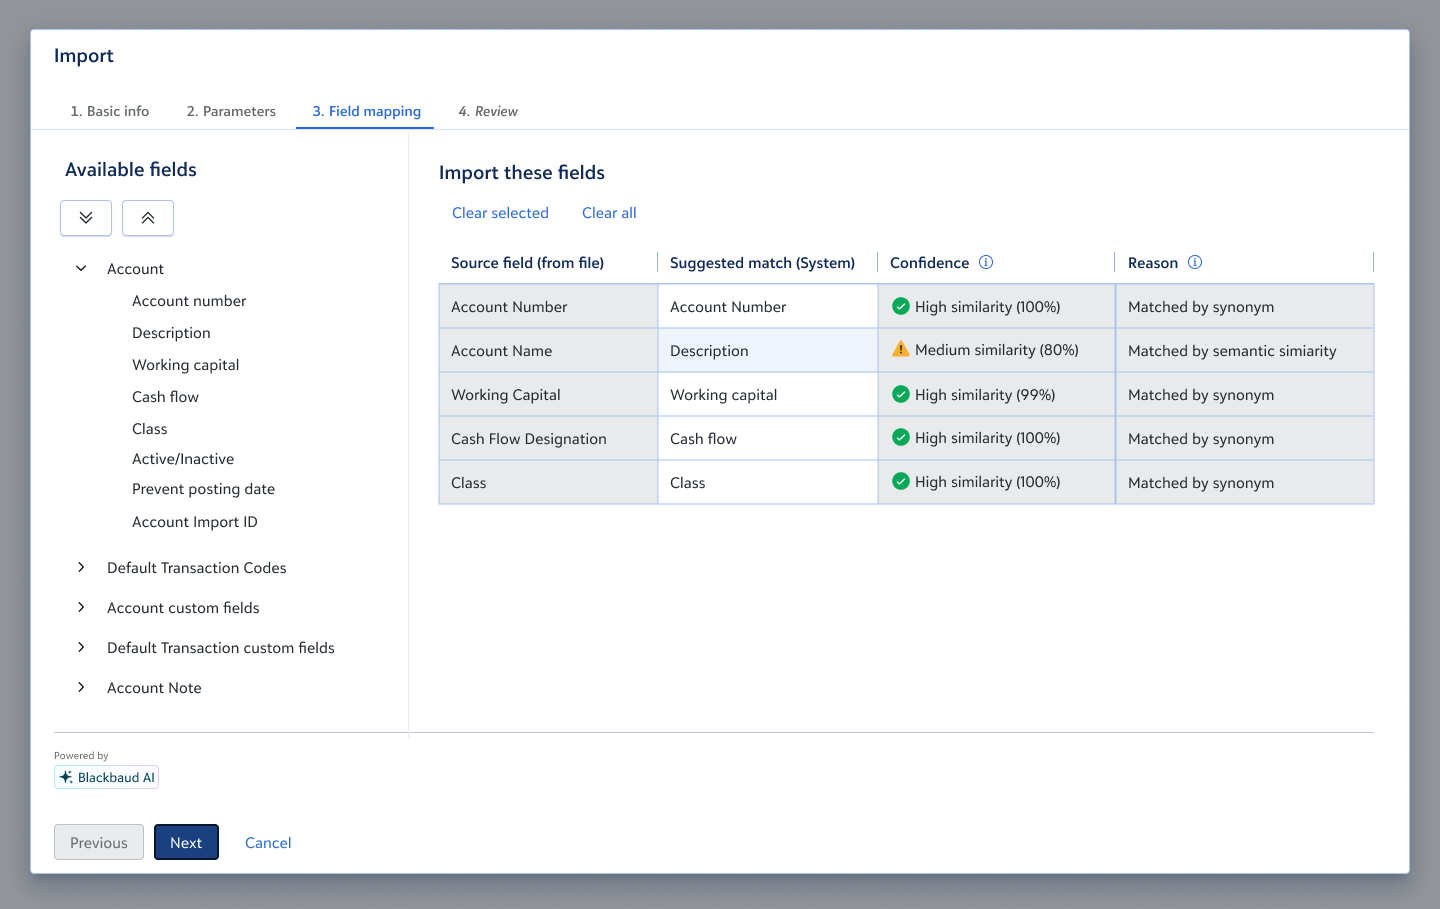The width and height of the screenshot is (1440, 909).
Task: Switch to the Basic info tab
Action: click(110, 111)
